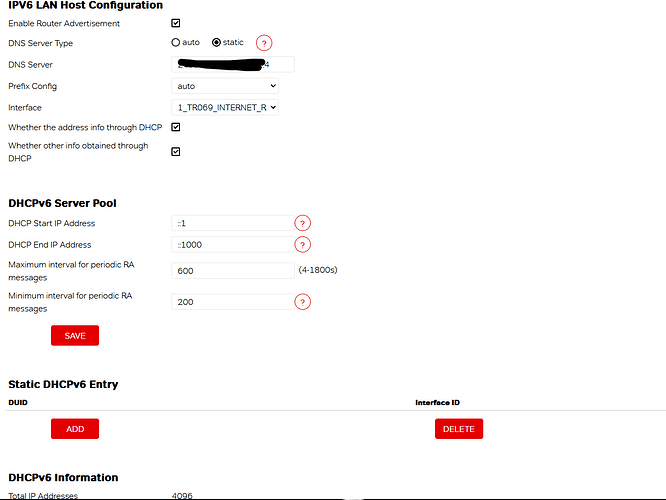Toggle address info through DHCP checkbox
The height and width of the screenshot is (500, 666).
coord(176,128)
